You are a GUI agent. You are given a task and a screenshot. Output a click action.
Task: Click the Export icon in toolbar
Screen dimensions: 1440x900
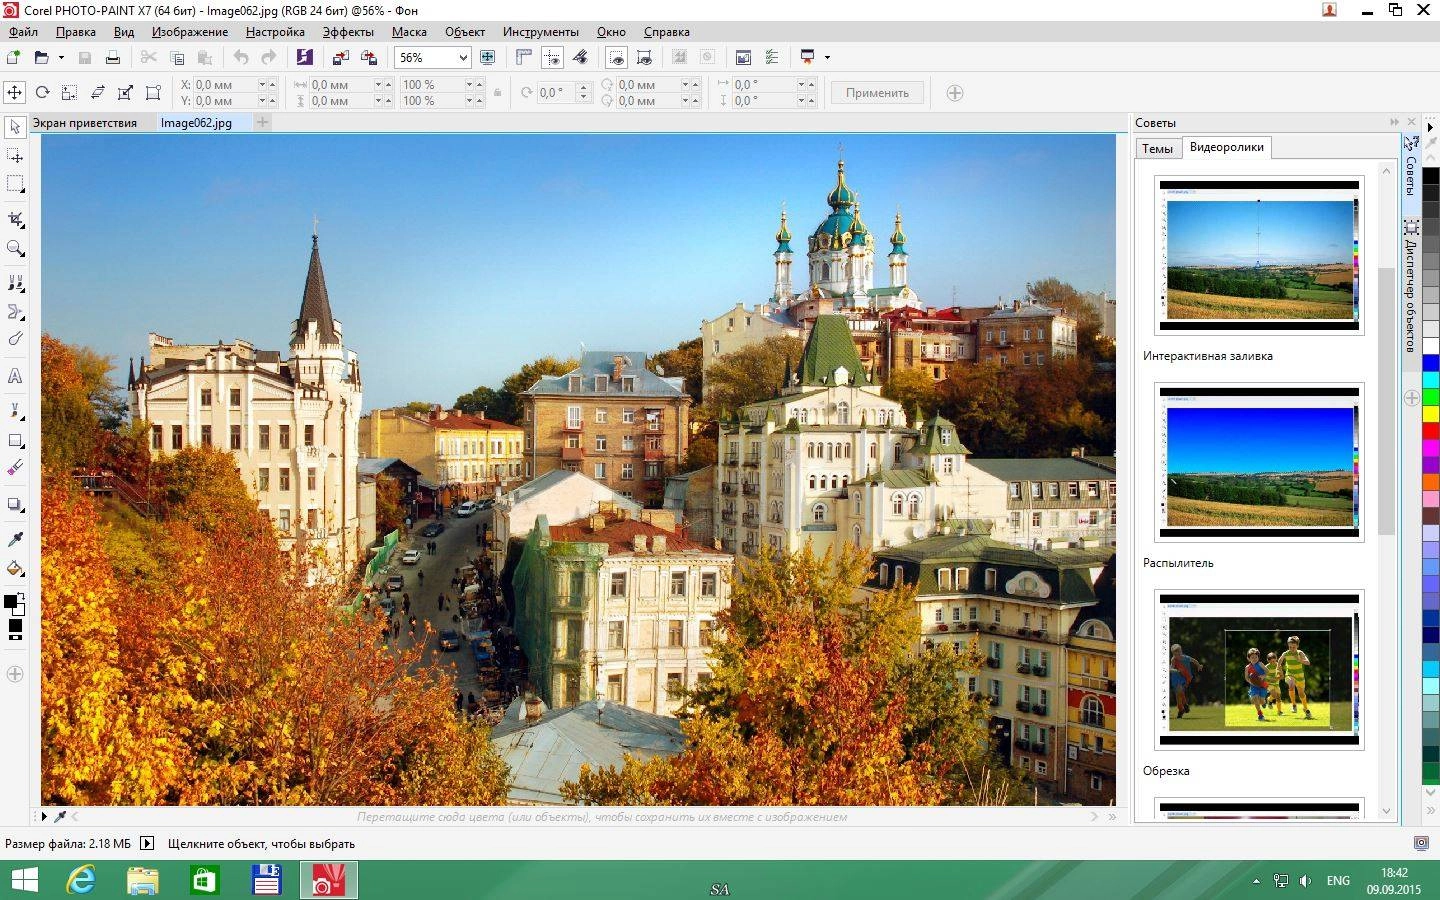pyautogui.click(x=369, y=57)
